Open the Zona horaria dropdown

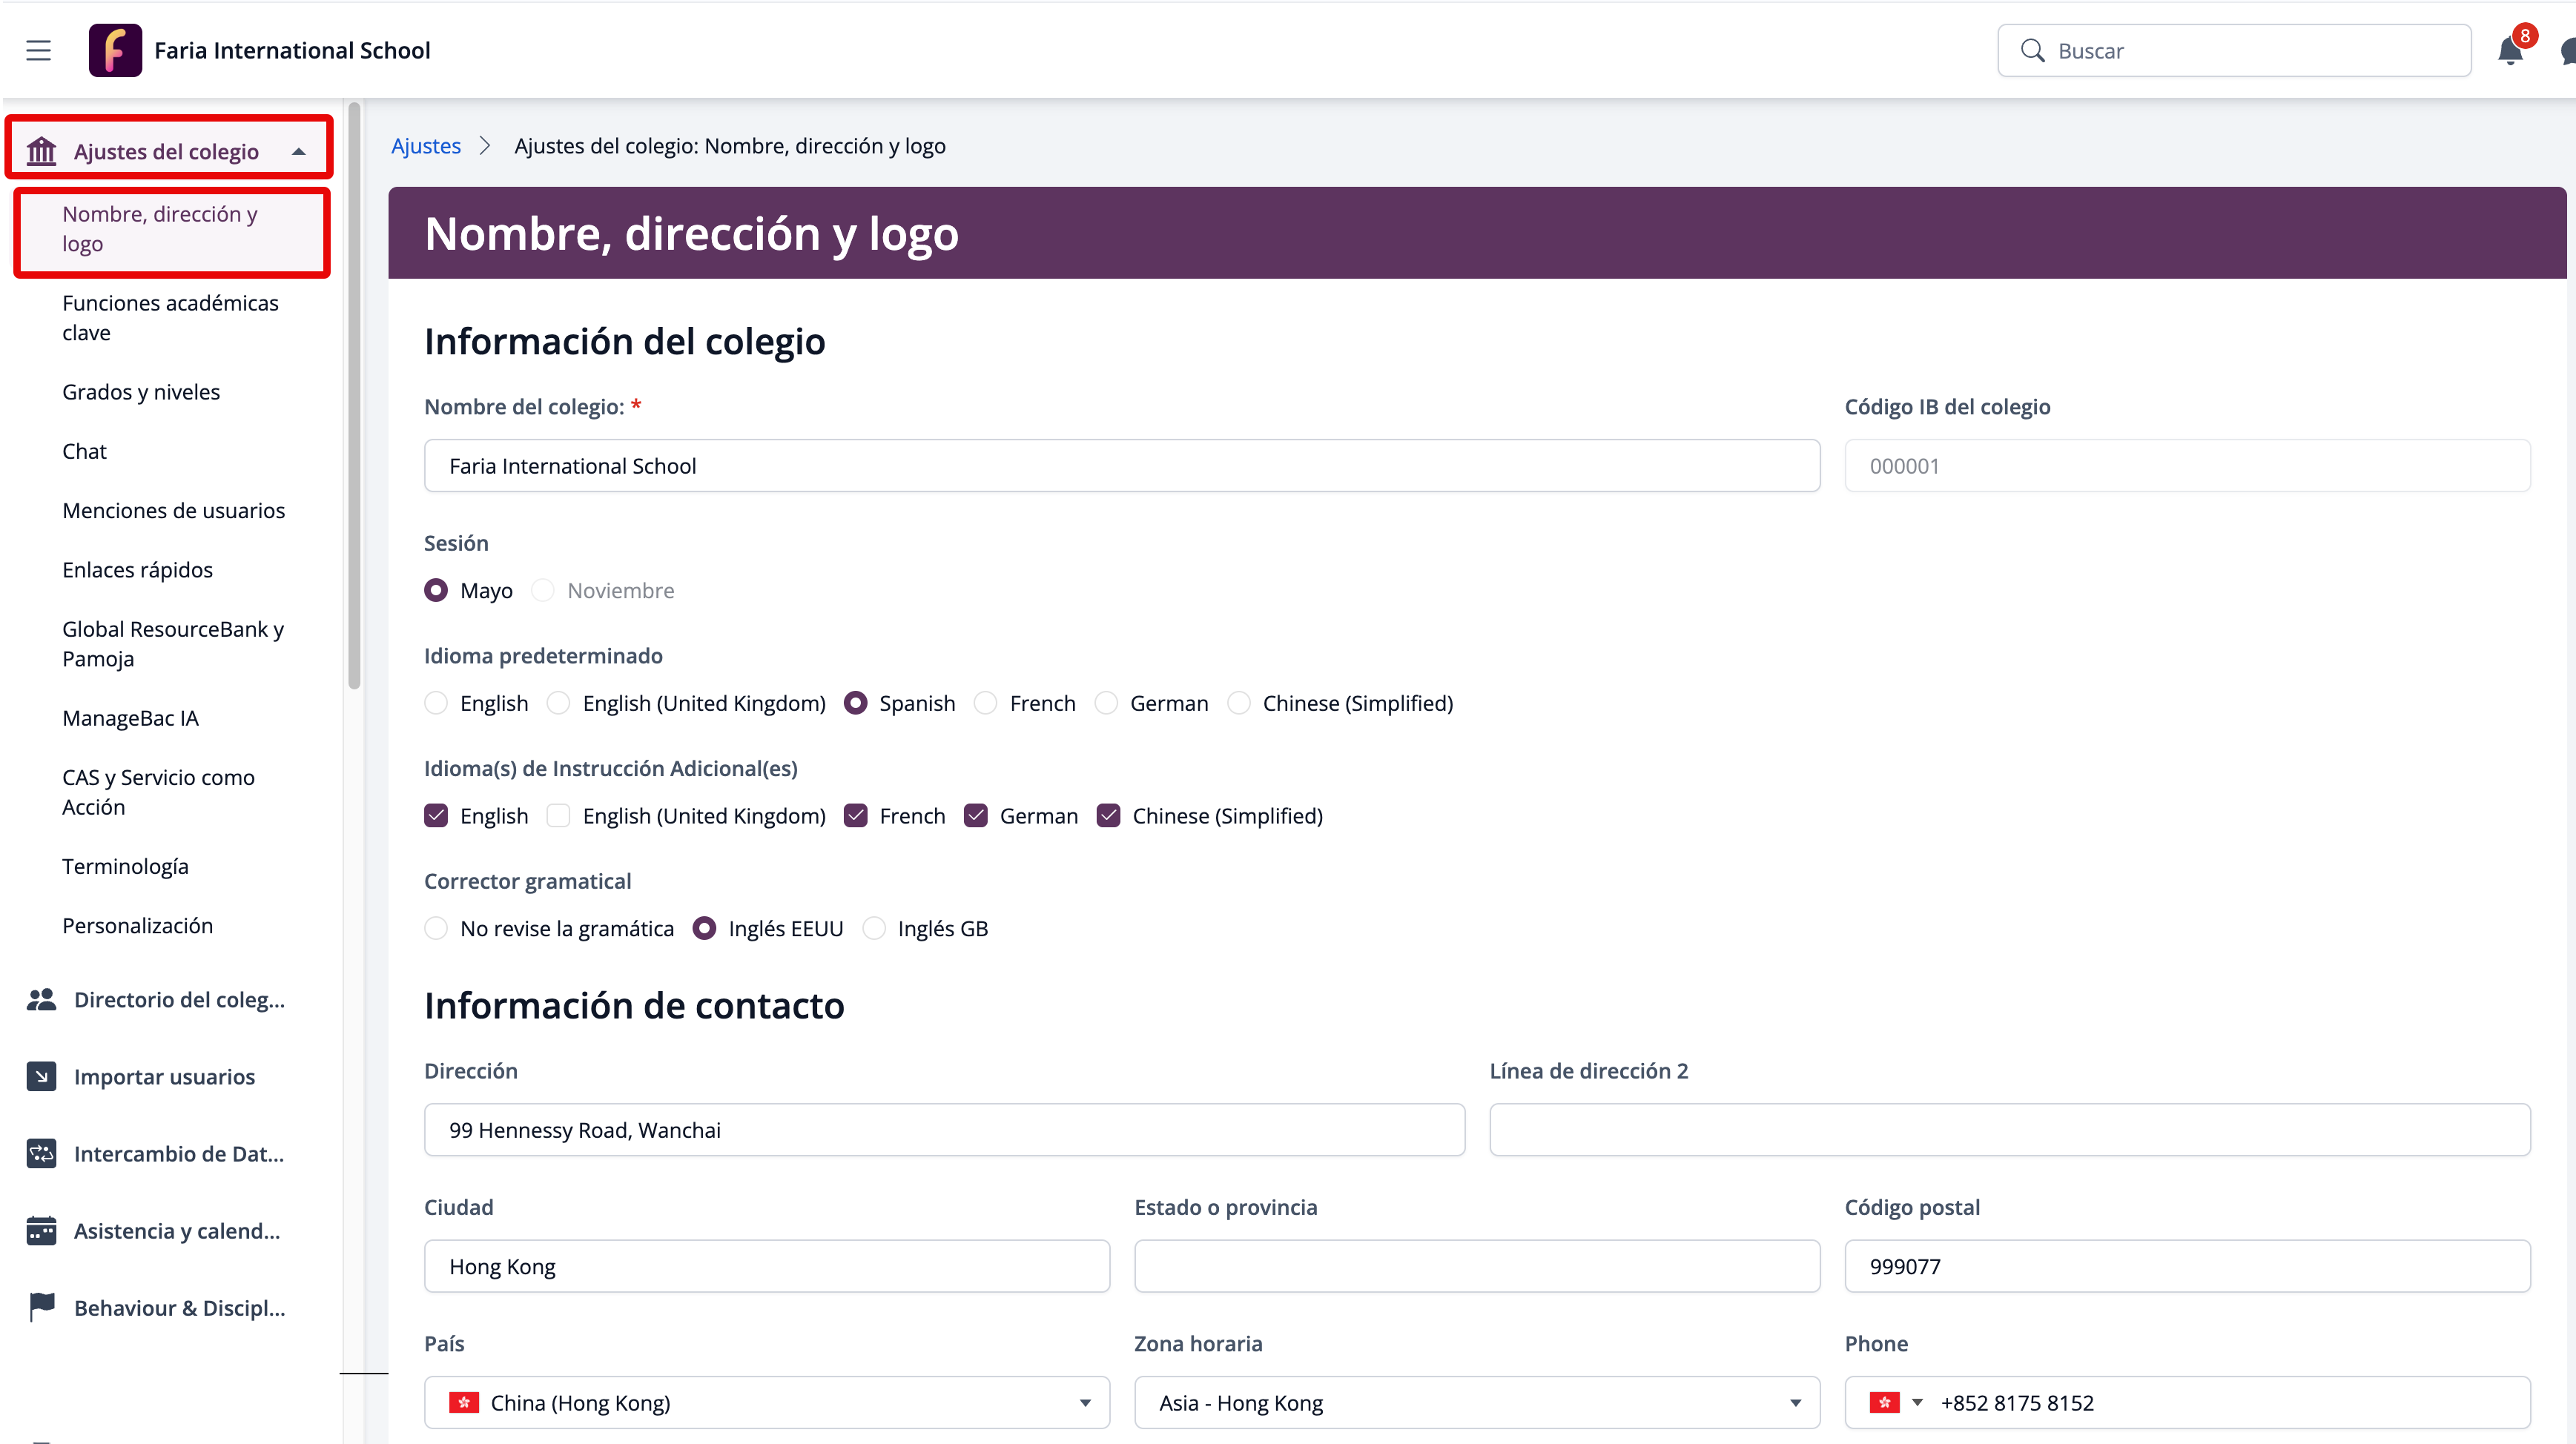(1476, 1402)
